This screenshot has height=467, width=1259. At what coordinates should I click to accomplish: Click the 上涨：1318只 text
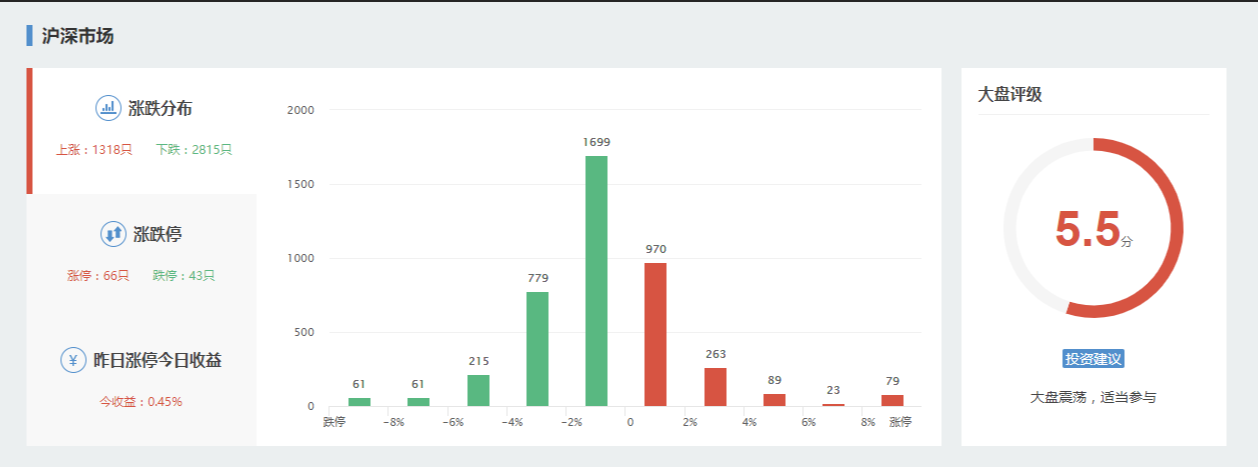click(94, 150)
